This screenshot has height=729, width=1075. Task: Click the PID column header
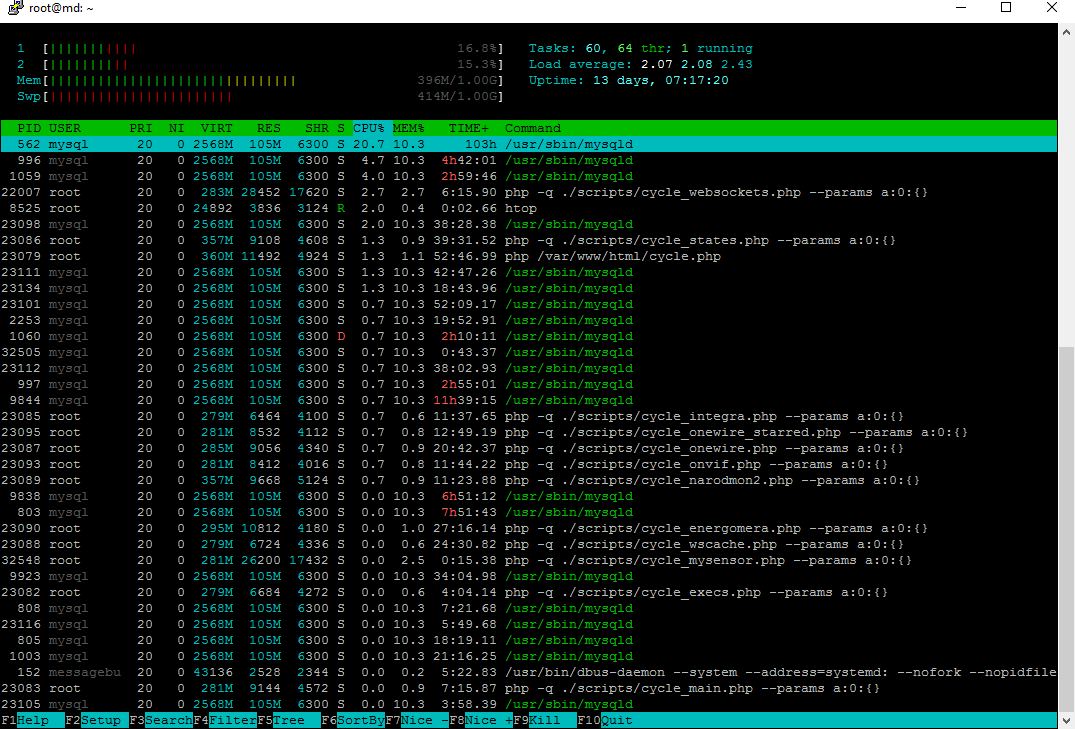click(29, 128)
